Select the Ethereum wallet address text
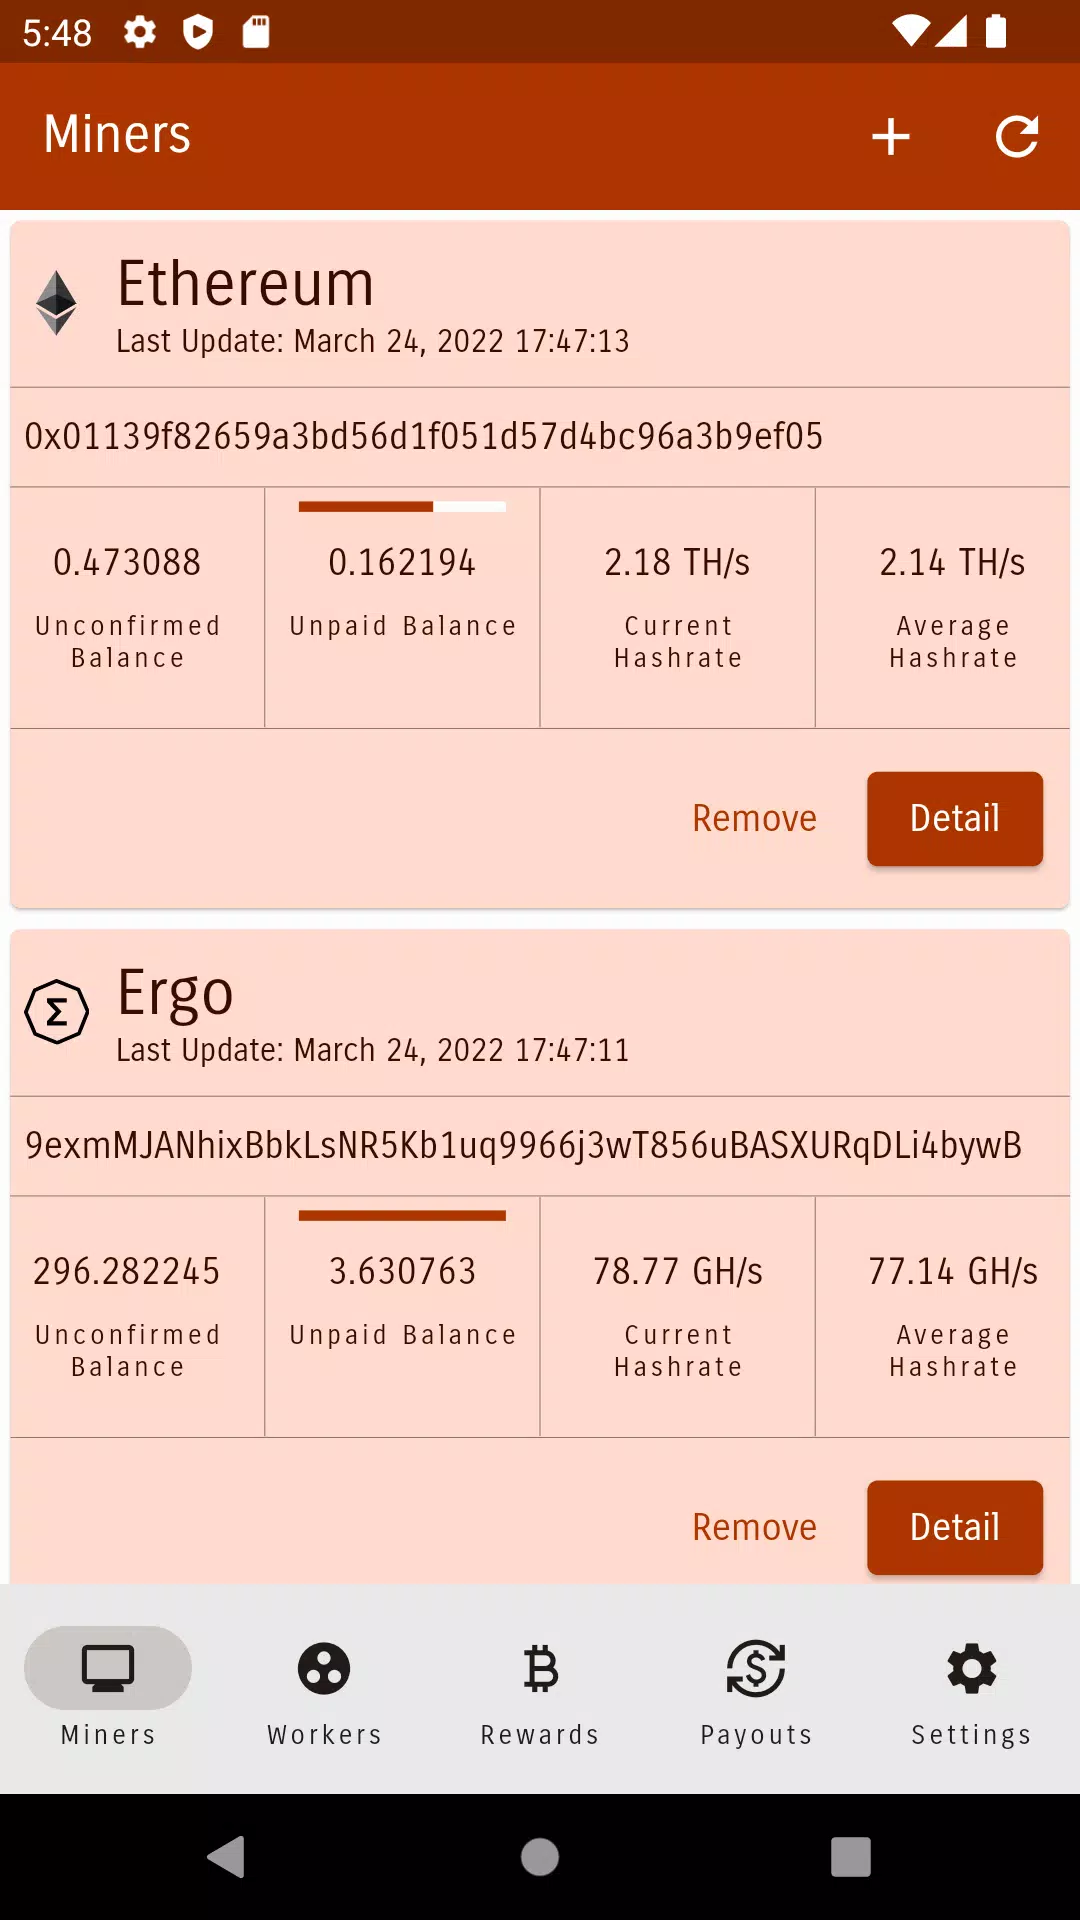The width and height of the screenshot is (1080, 1920). pyautogui.click(x=424, y=437)
